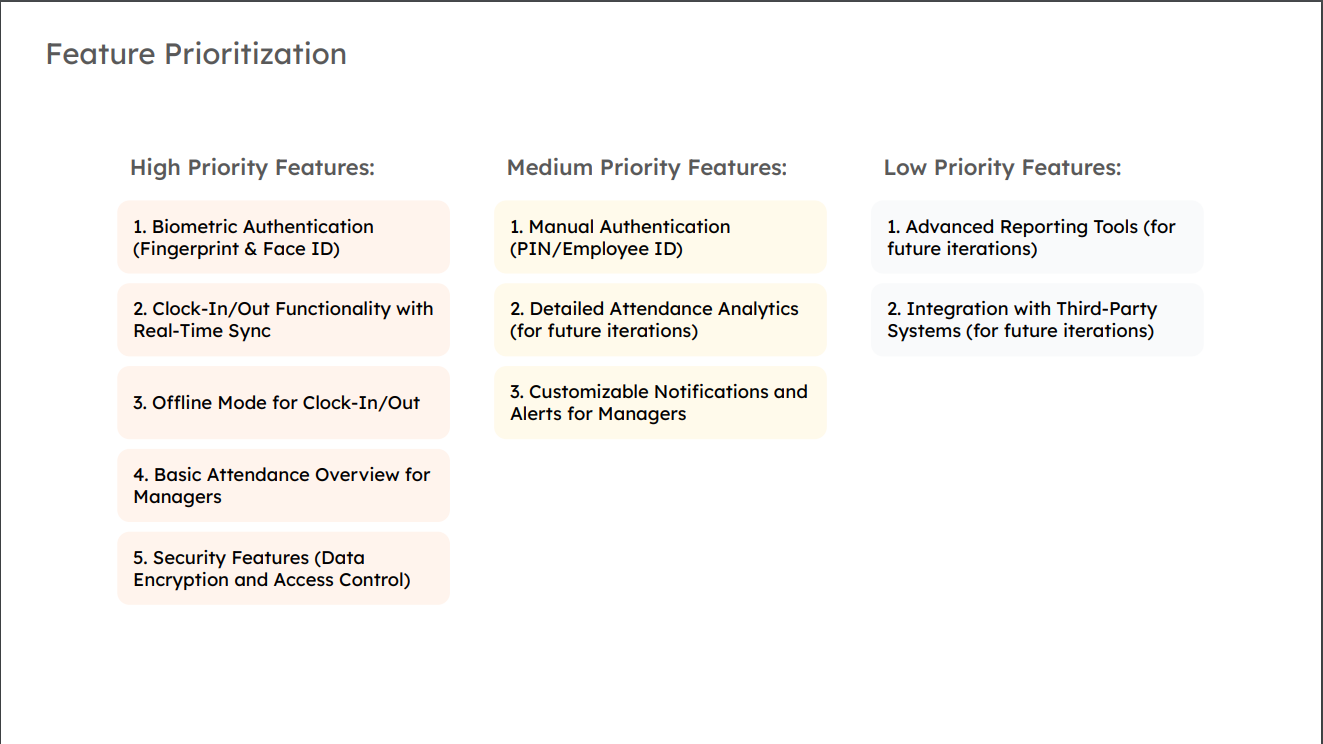The width and height of the screenshot is (1323, 744).
Task: Click the "Real-Time Sync" text line
Action: pyautogui.click(x=202, y=332)
